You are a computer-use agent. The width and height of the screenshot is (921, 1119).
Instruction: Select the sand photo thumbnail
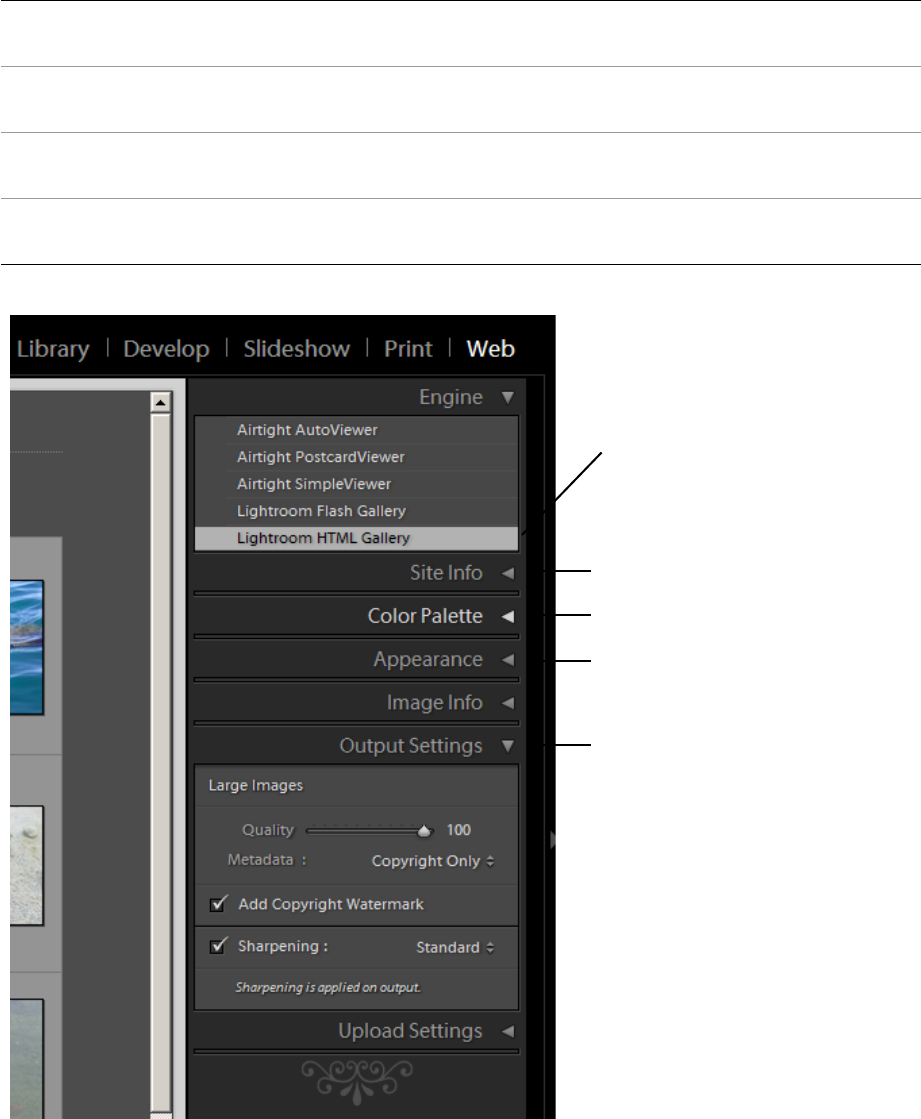tap(26, 866)
